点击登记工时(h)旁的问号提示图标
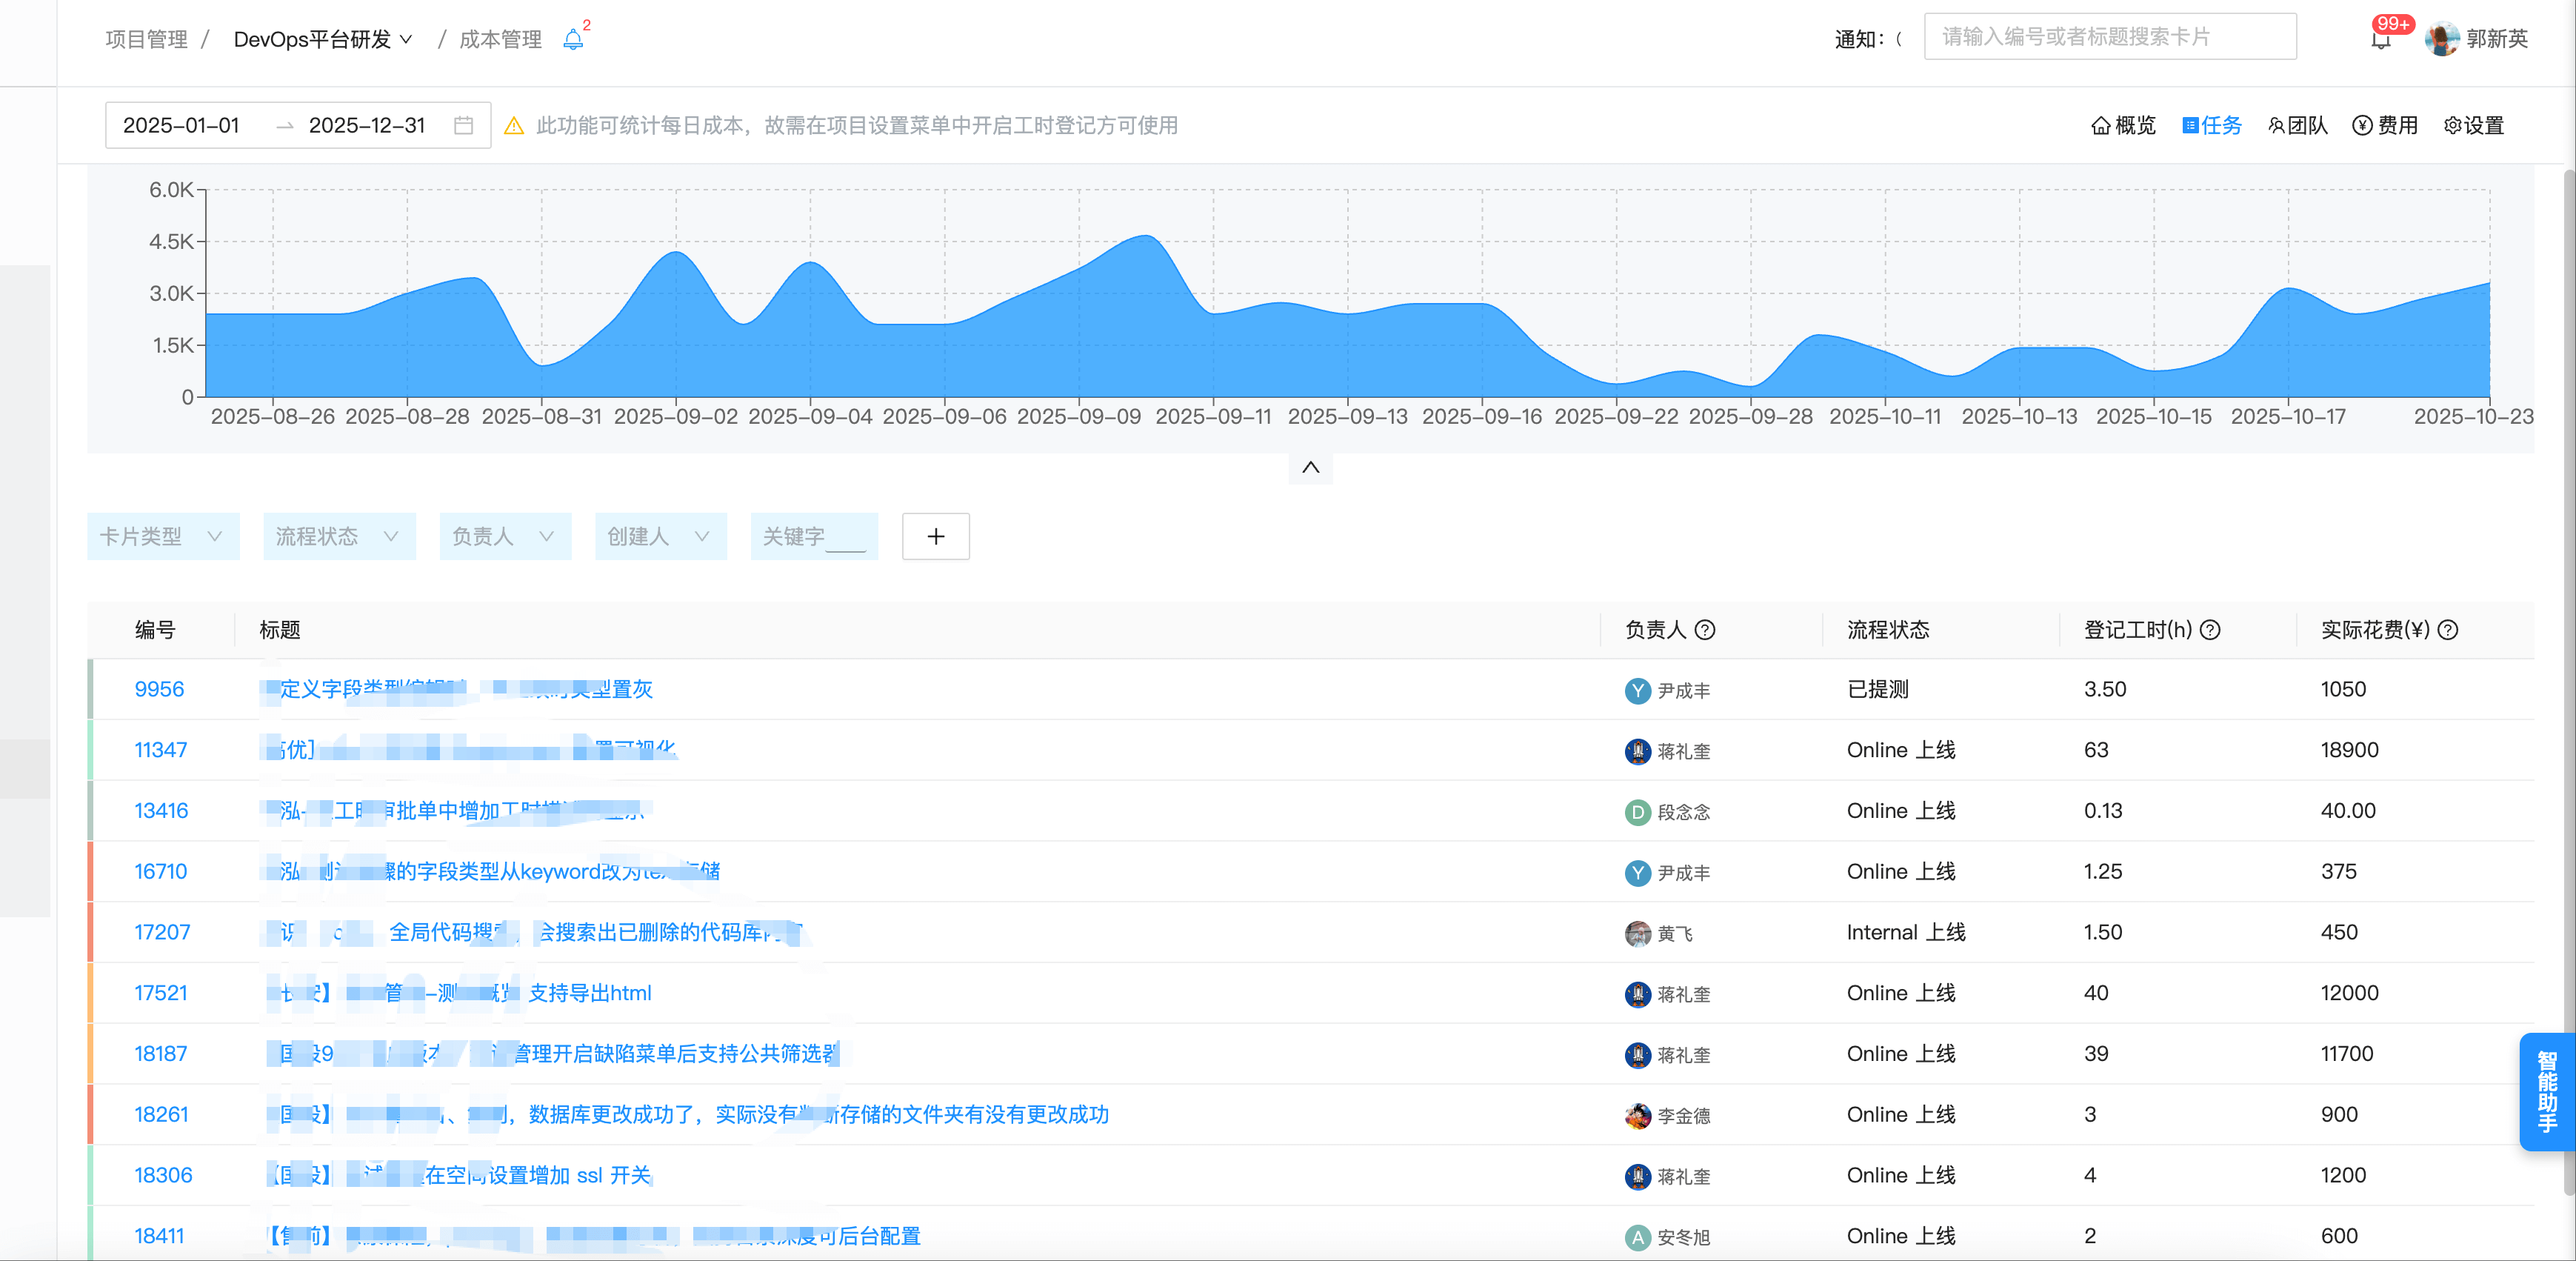Viewport: 2576px width, 1261px height. [2211, 630]
